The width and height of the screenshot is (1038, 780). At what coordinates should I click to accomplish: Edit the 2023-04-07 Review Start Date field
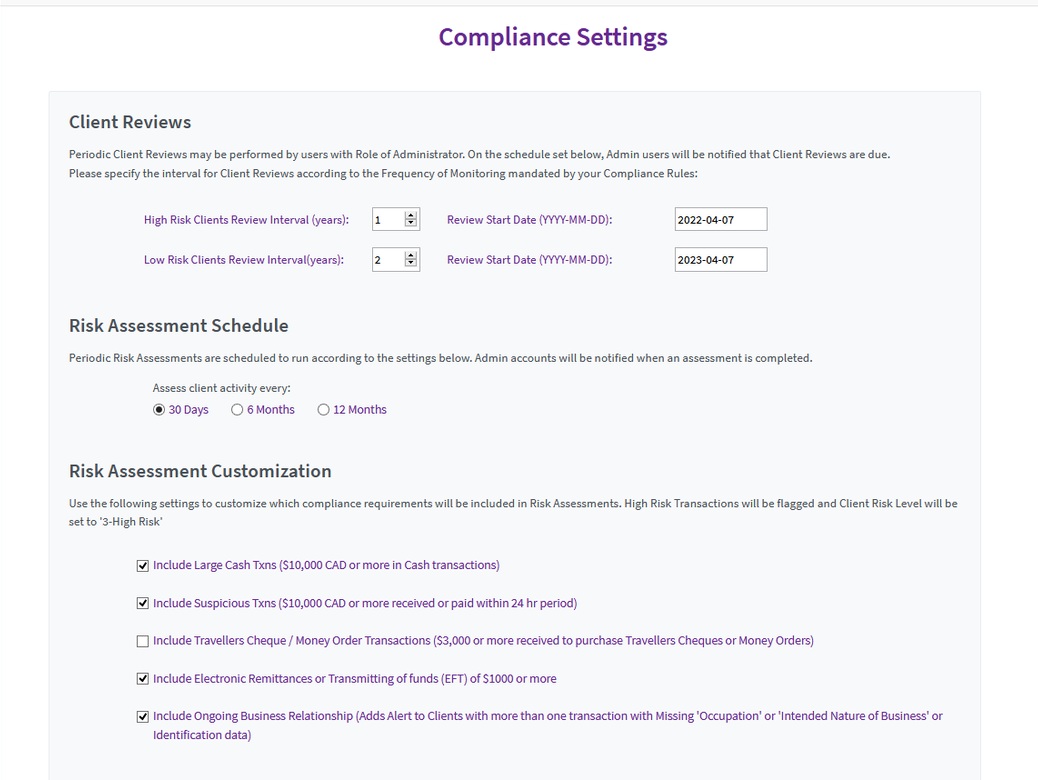click(x=721, y=260)
